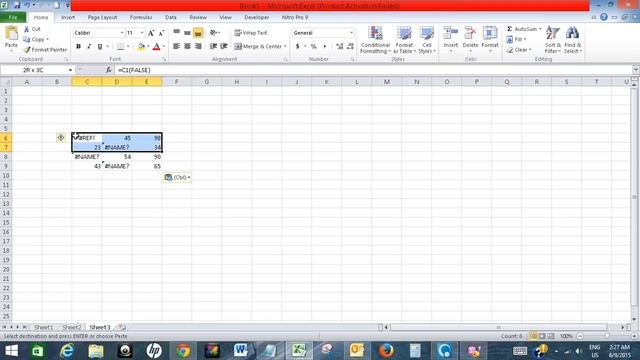Open the File tab
The height and width of the screenshot is (360, 640).
[x=13, y=18]
